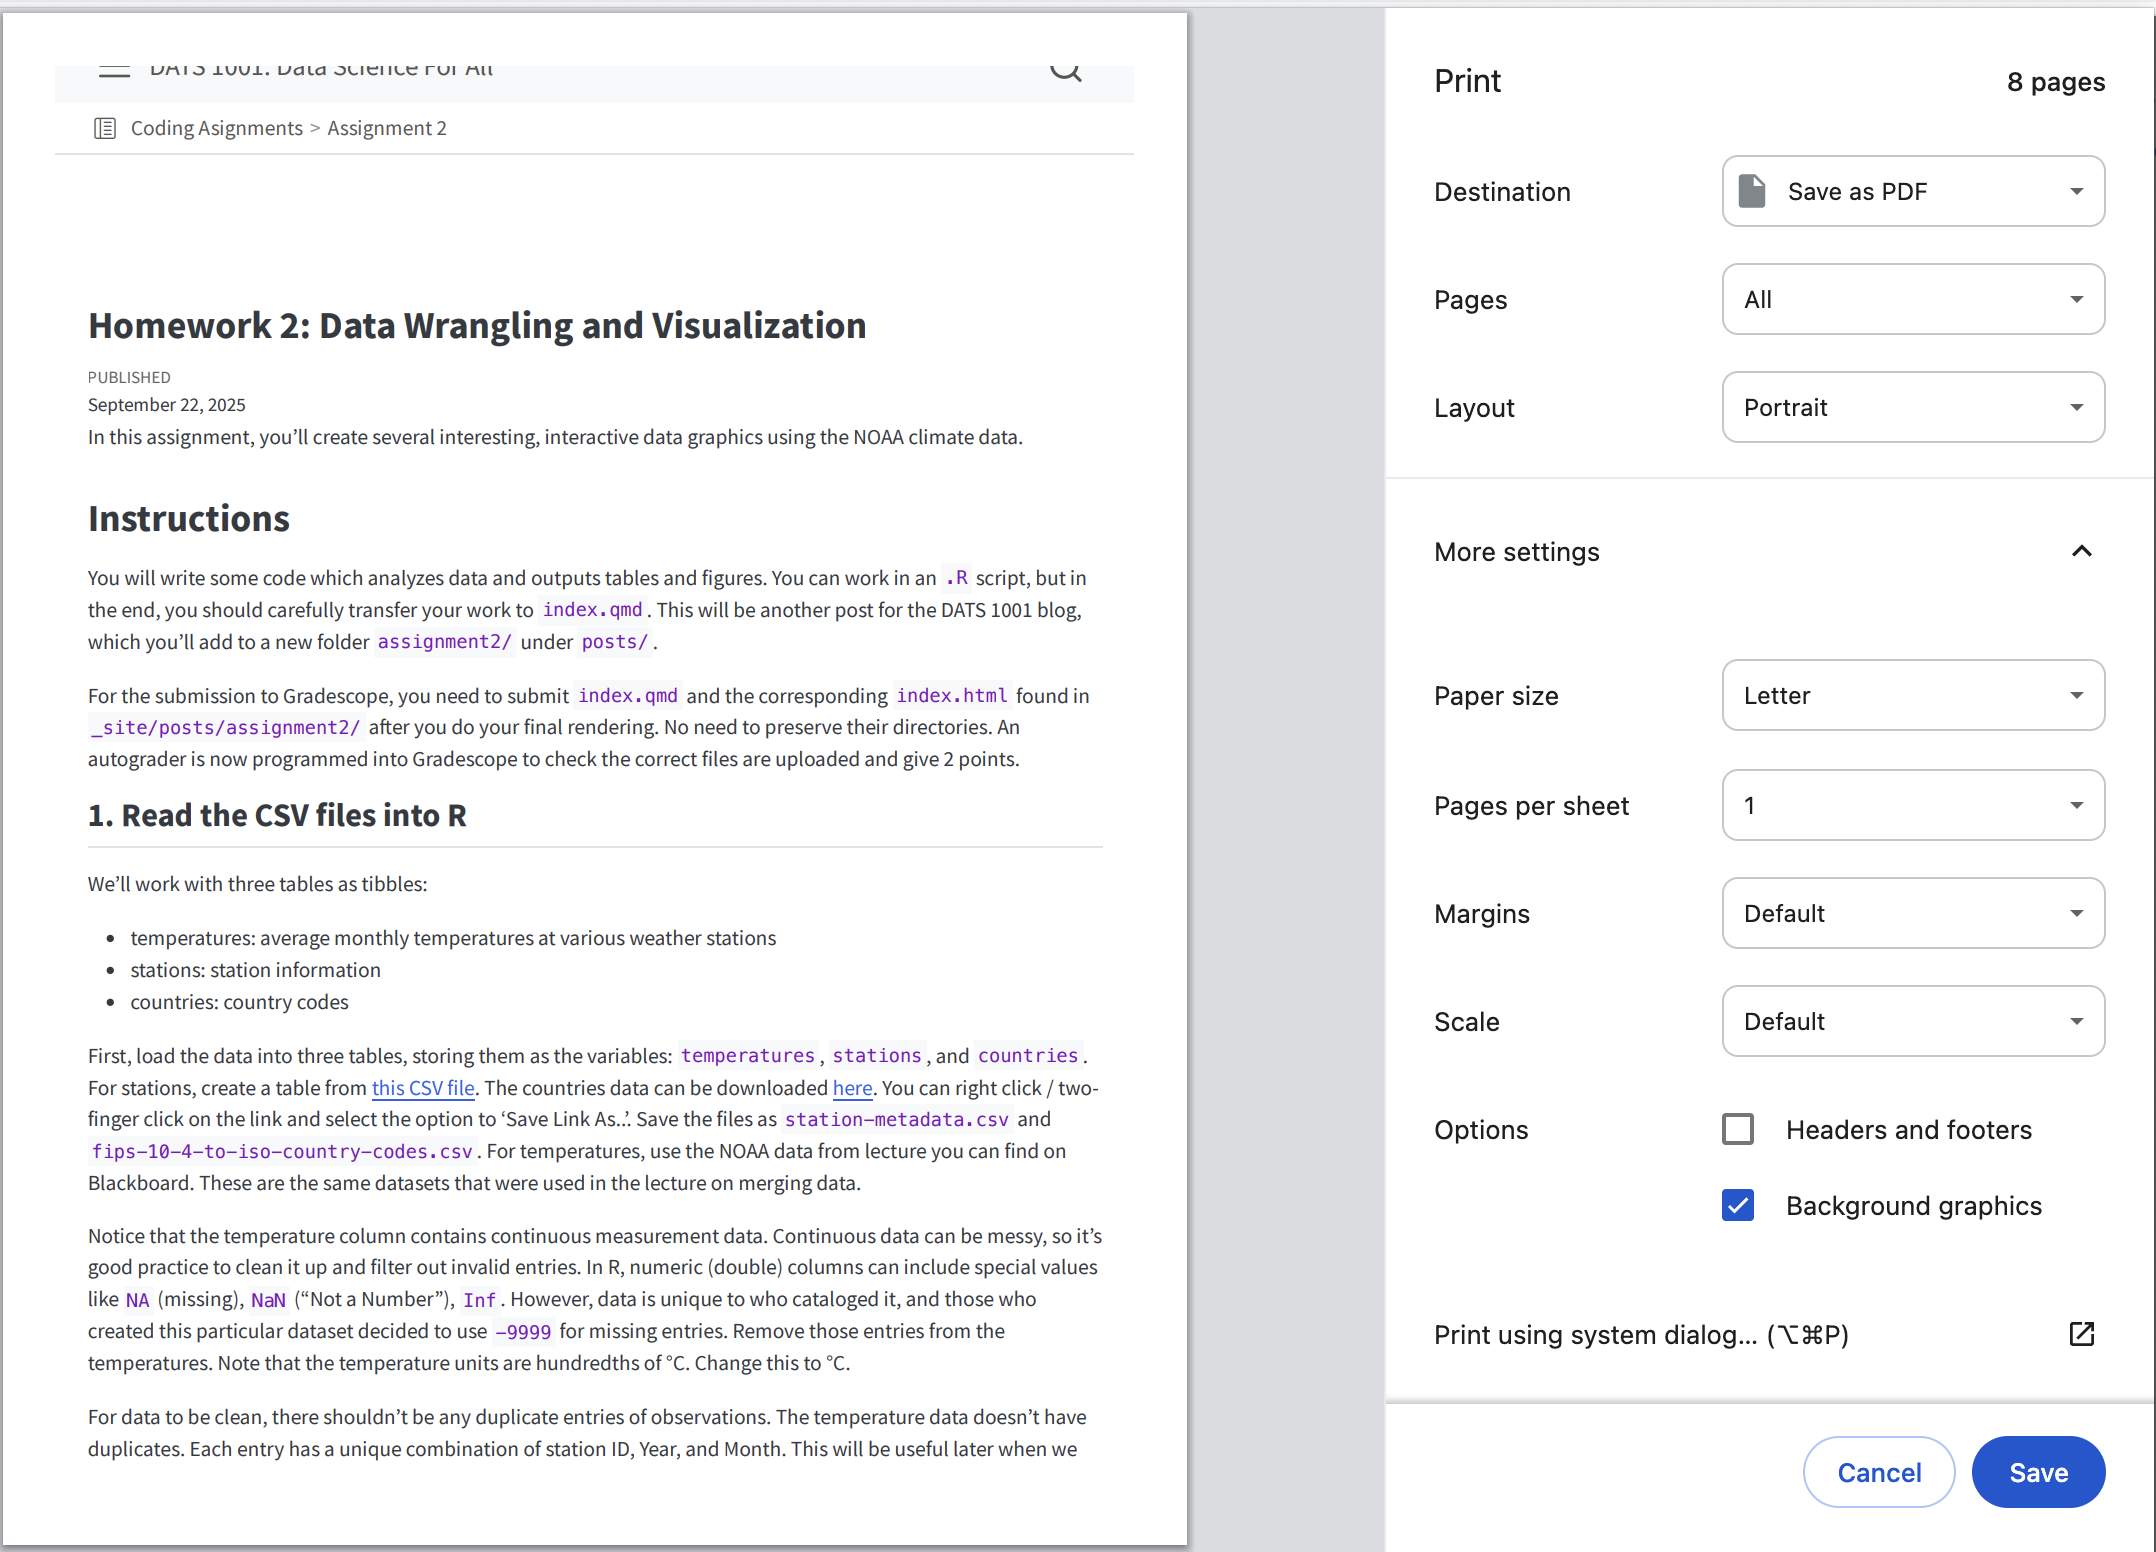Enable Headers and footers checkbox
The height and width of the screenshot is (1552, 2156).
[x=1738, y=1129]
